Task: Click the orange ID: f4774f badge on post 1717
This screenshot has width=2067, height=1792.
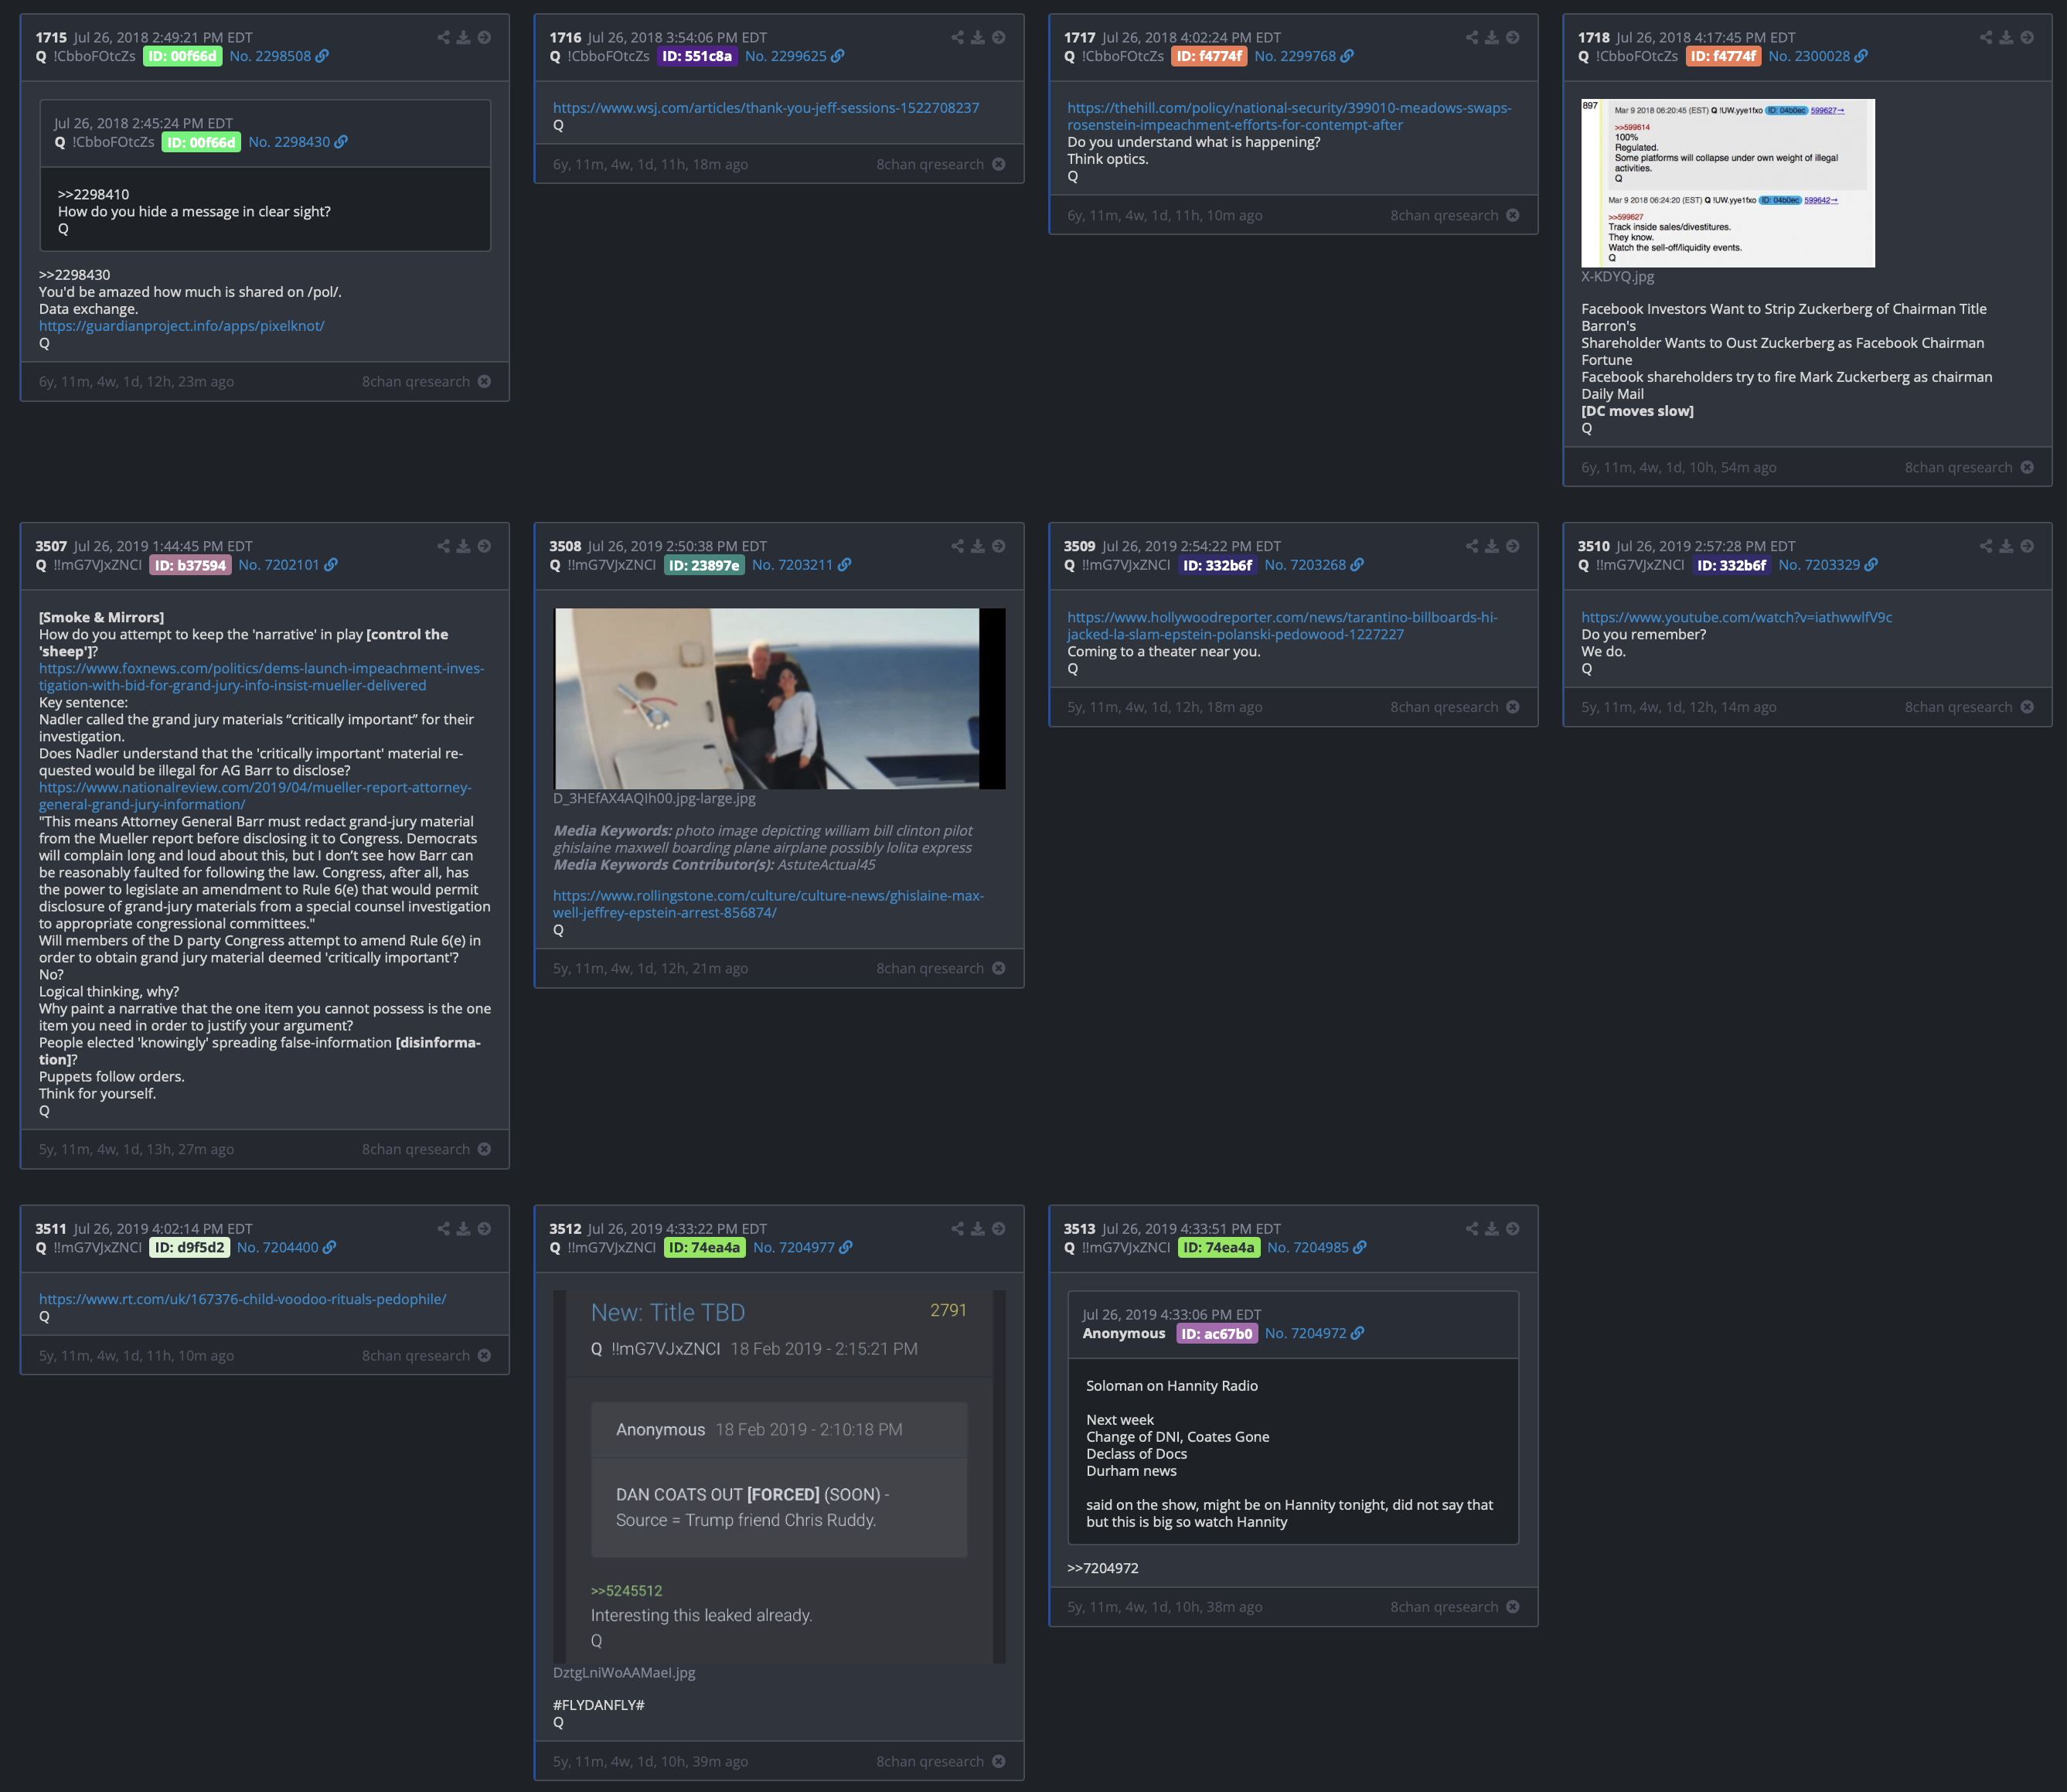Action: [x=1209, y=57]
